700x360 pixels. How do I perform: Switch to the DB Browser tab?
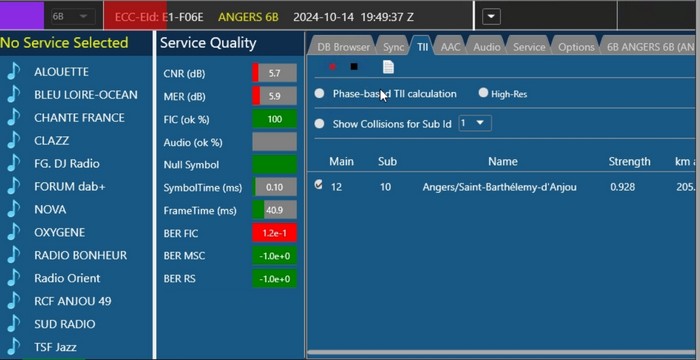(343, 47)
